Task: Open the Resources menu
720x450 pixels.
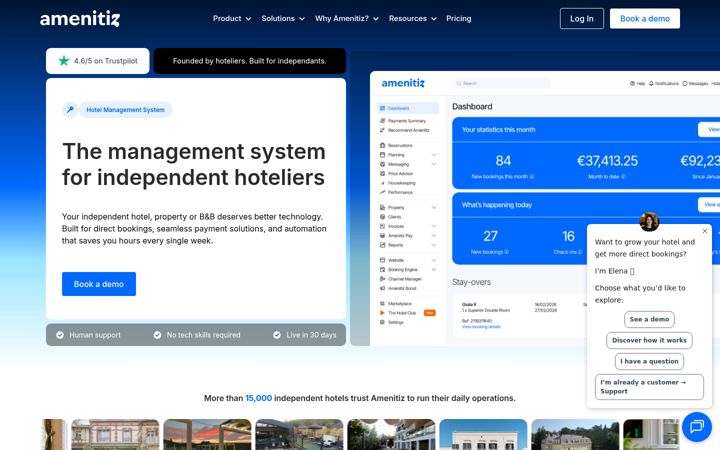Action: tap(412, 18)
